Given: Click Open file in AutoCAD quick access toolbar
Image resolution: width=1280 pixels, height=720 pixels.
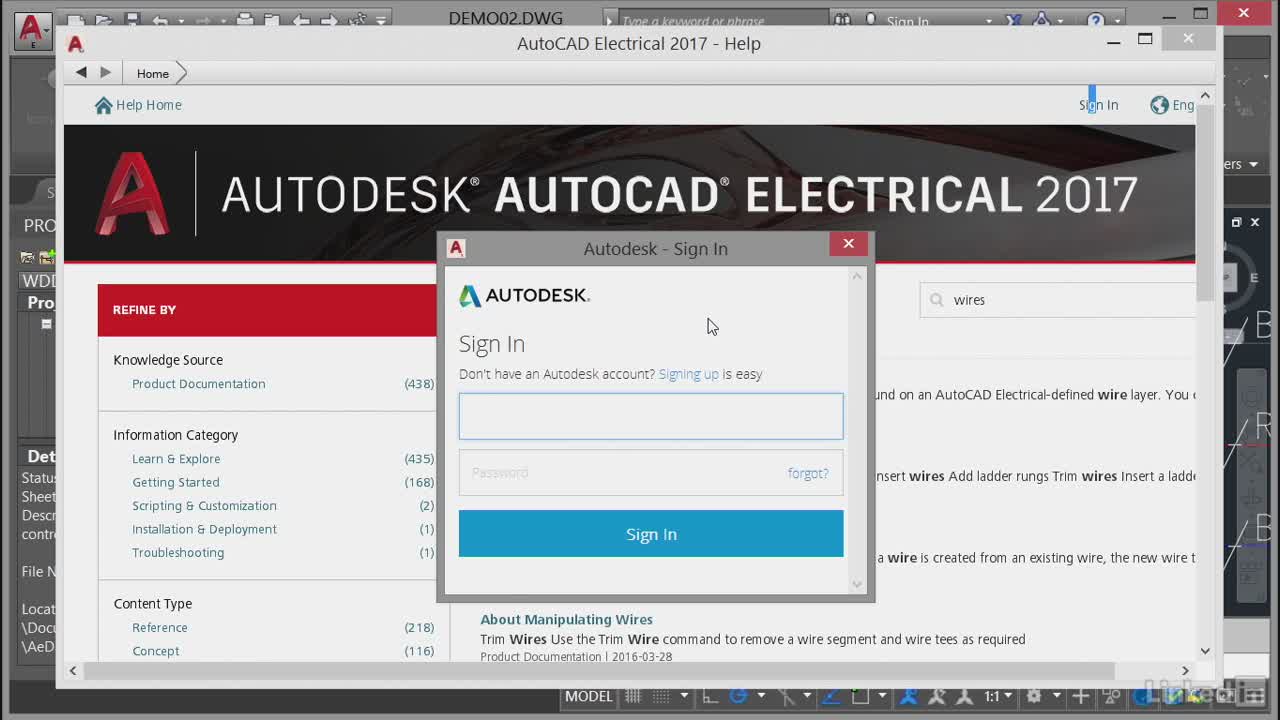Looking at the screenshot, I should click(103, 20).
